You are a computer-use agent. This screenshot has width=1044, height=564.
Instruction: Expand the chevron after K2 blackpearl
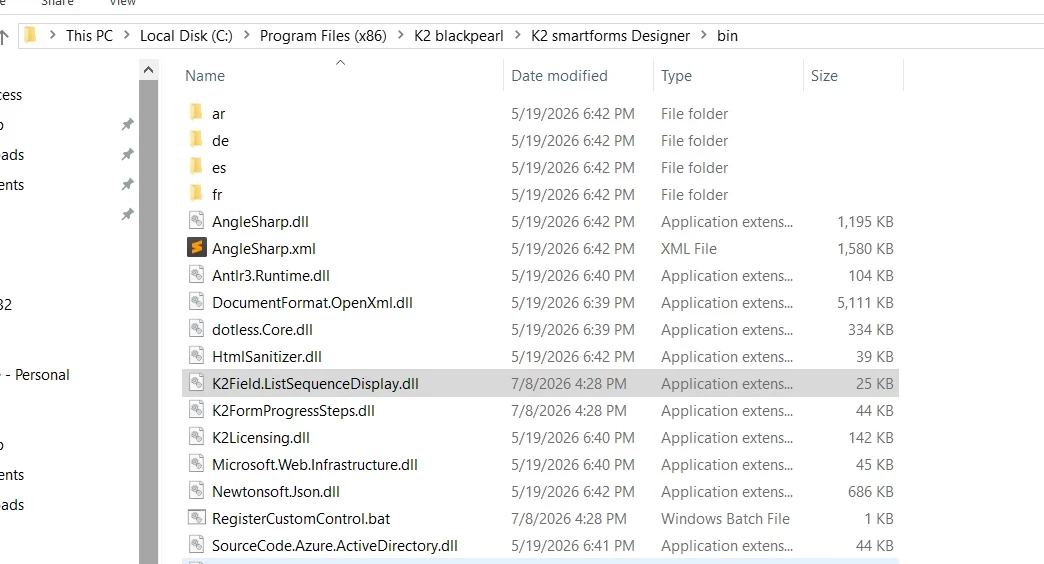pyautogui.click(x=517, y=35)
